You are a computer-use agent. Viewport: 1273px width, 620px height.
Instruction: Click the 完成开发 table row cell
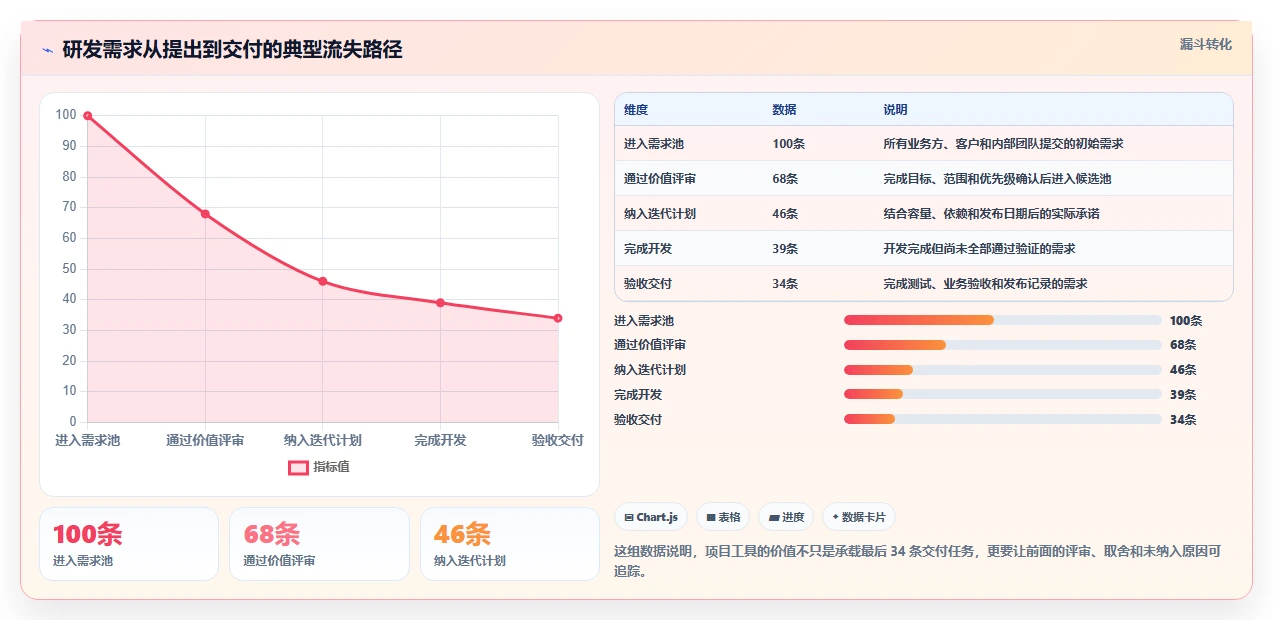648,249
